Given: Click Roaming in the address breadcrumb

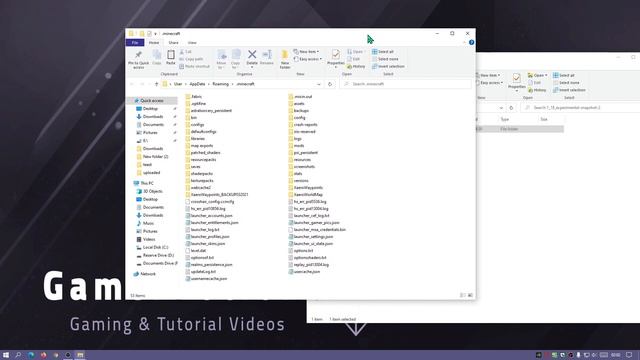Looking at the screenshot, I should coord(220,84).
